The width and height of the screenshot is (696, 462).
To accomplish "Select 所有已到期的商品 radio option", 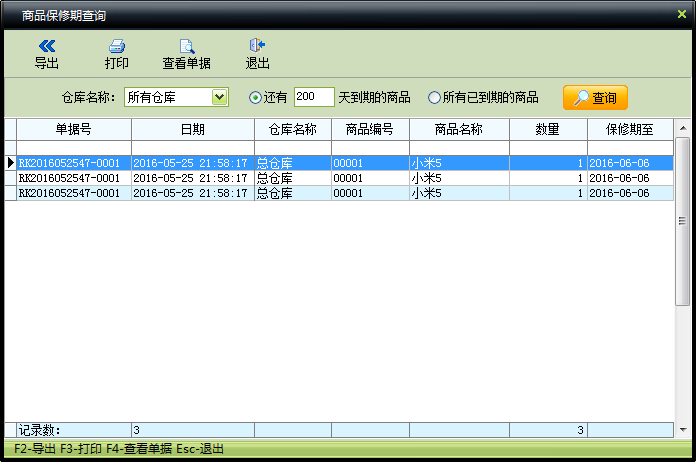I will [x=434, y=98].
